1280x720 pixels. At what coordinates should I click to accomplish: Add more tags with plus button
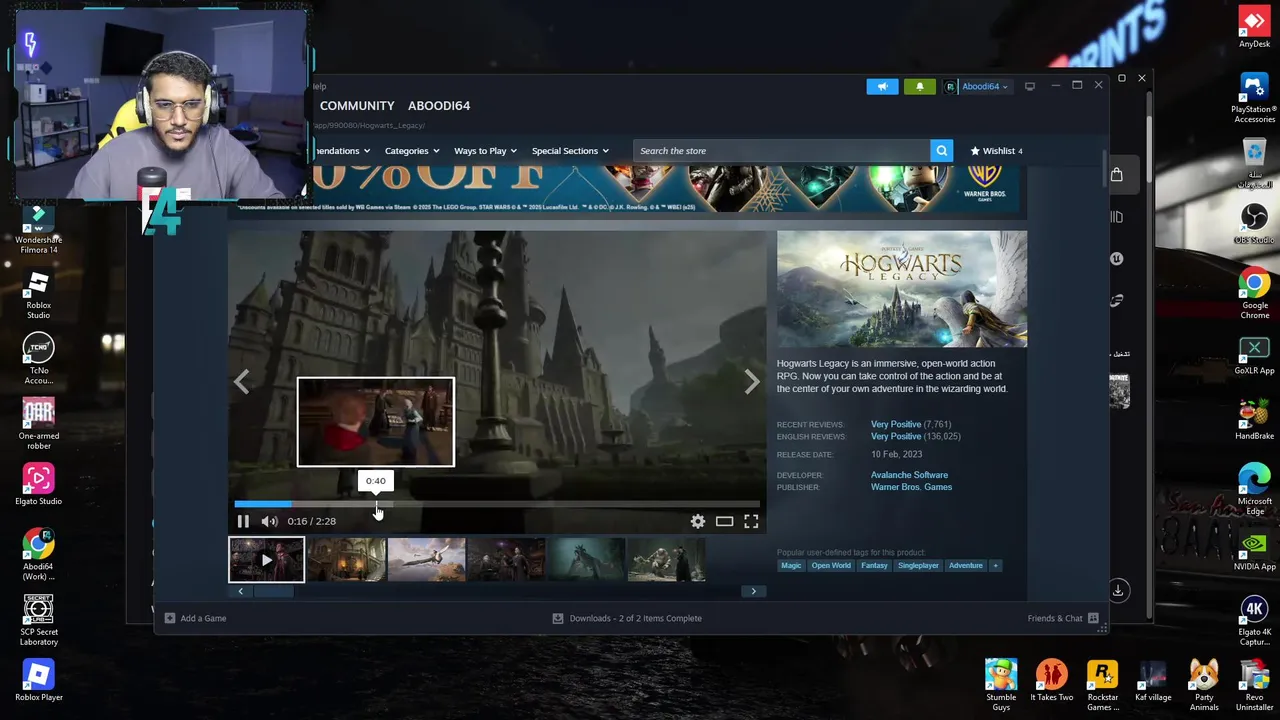995,566
